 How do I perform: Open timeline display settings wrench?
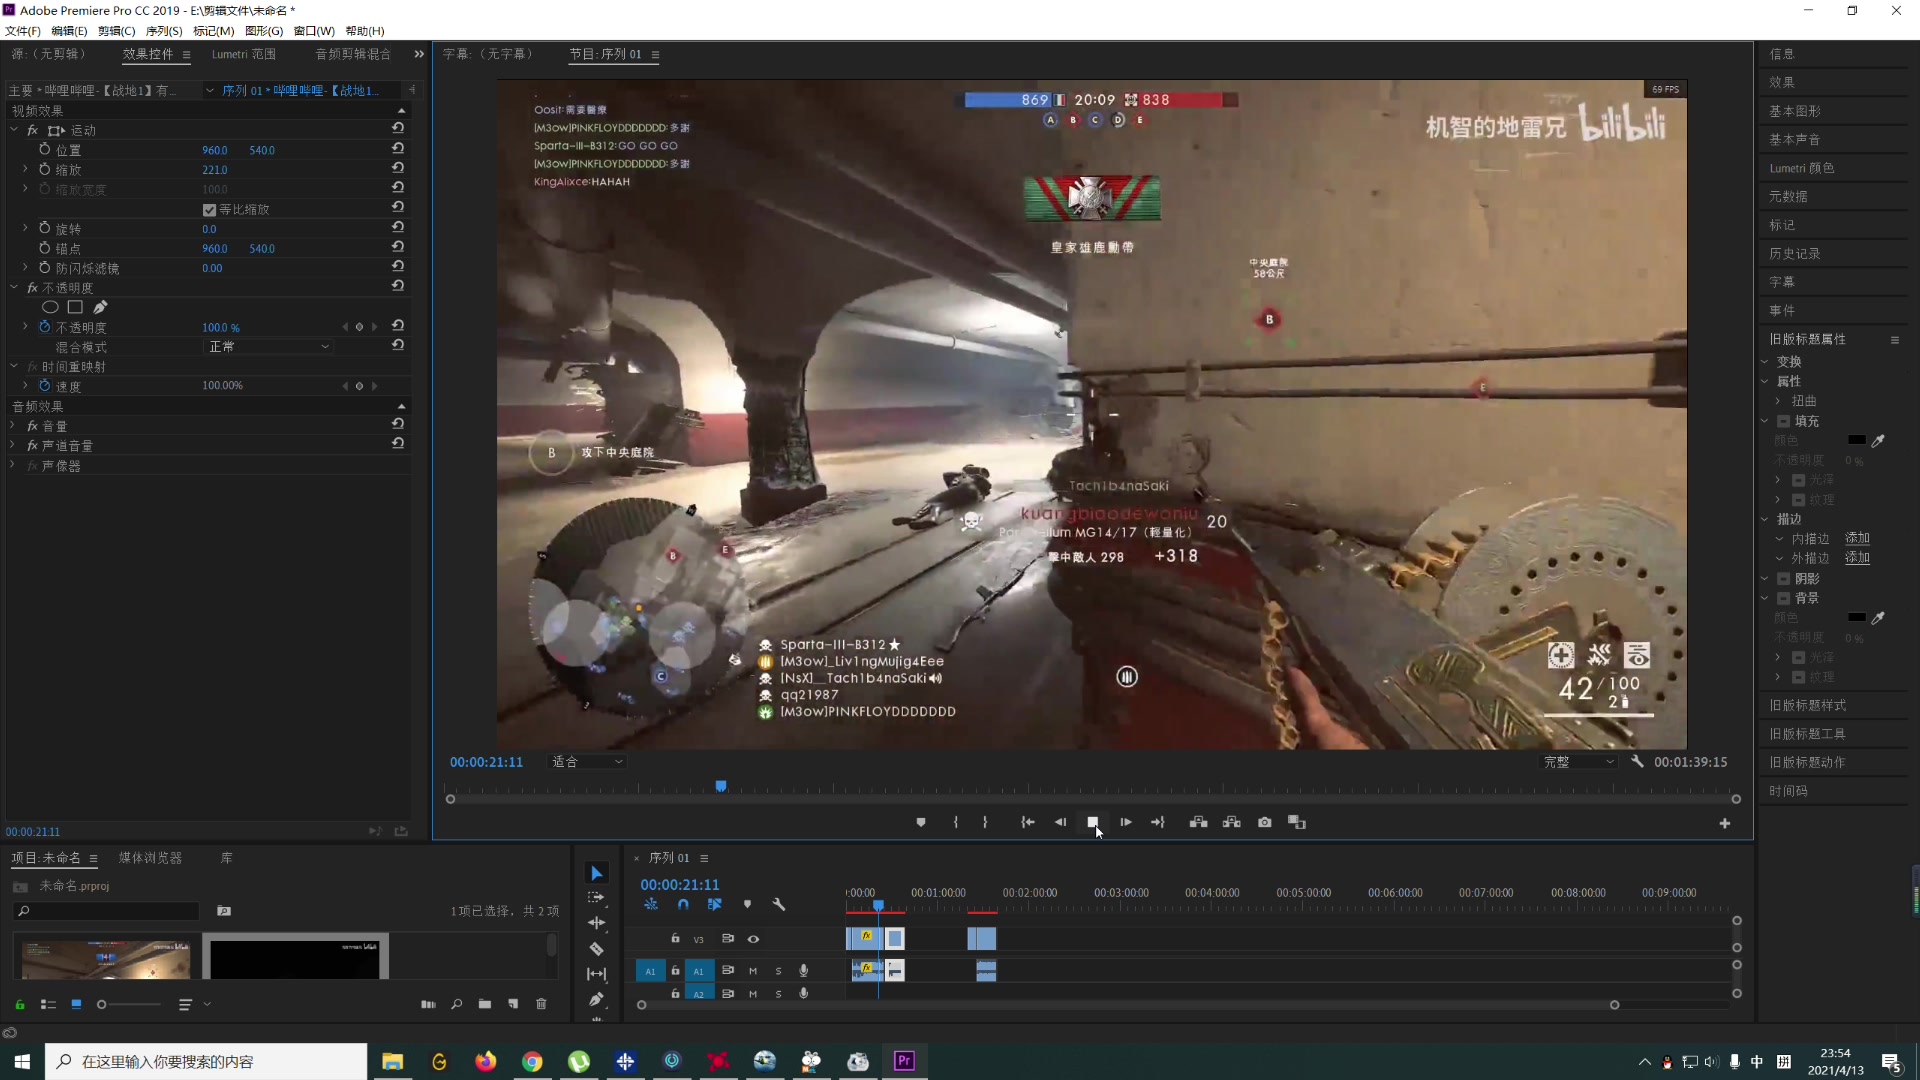tap(779, 904)
